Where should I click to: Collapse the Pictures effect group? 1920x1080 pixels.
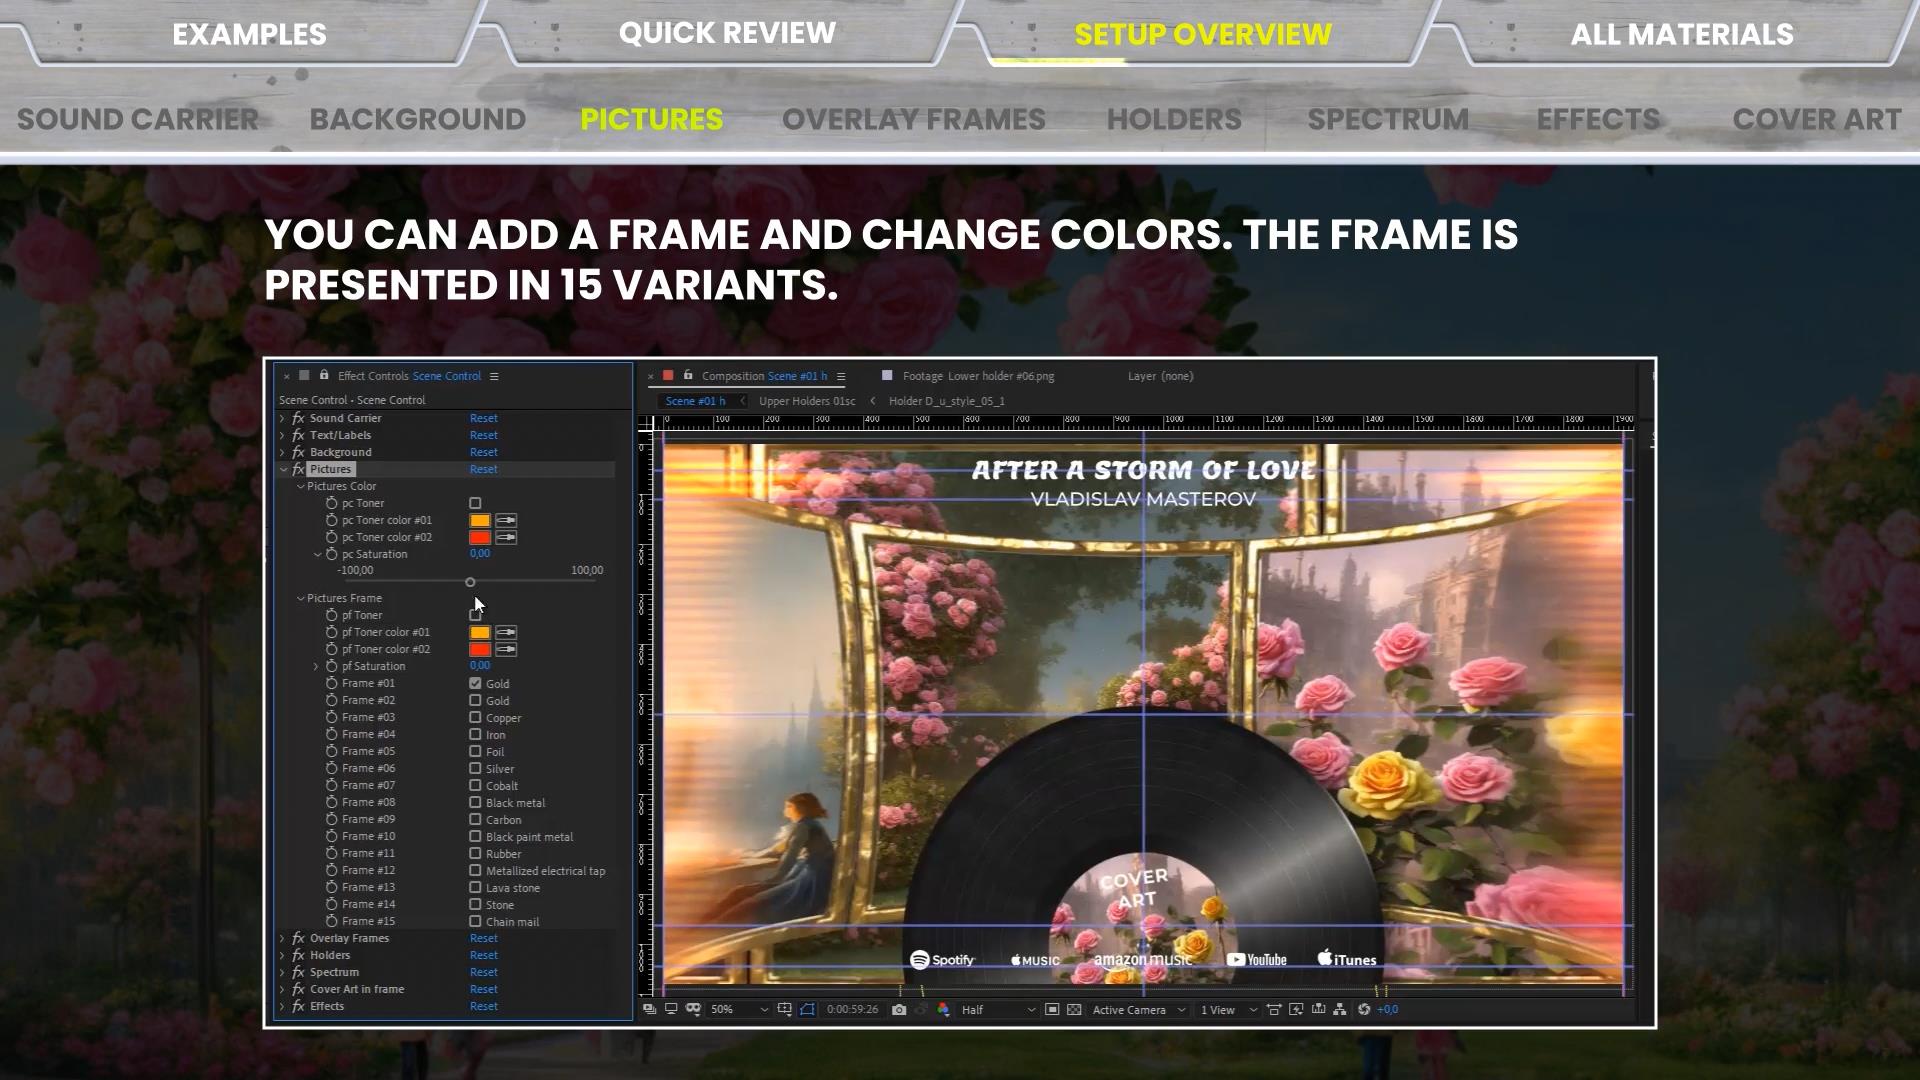(x=283, y=469)
